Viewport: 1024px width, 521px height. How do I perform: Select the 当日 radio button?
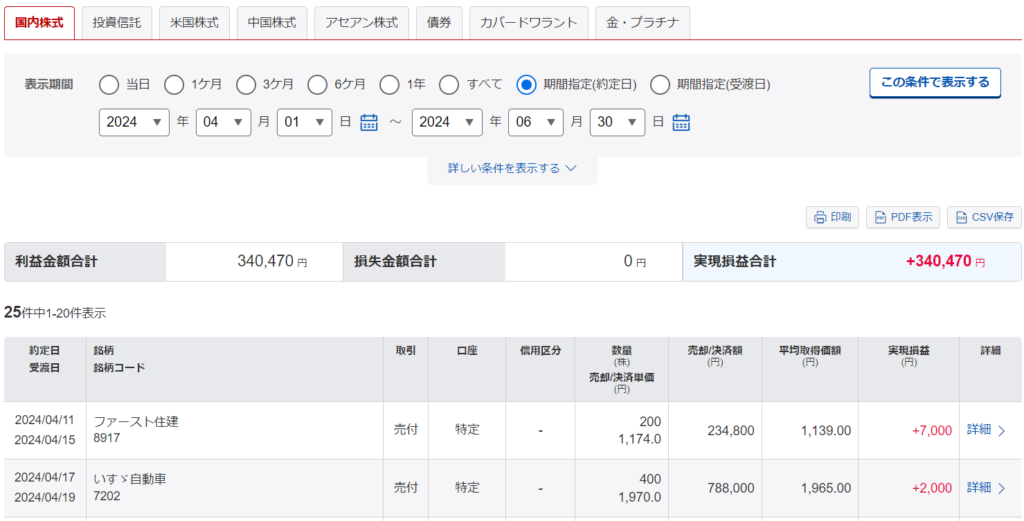coord(109,84)
